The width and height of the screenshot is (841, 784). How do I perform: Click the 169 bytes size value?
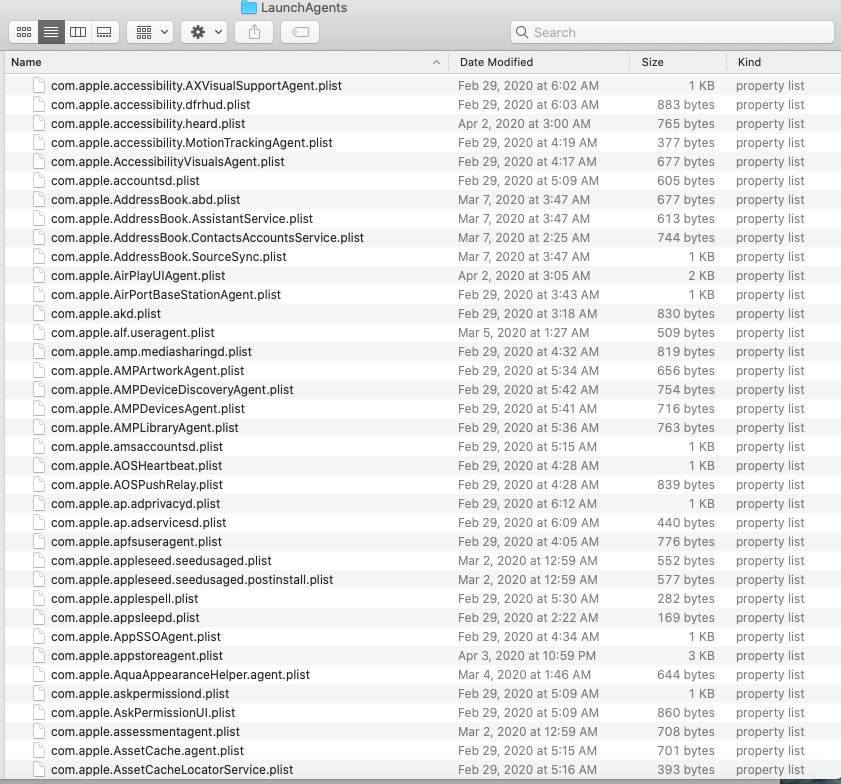click(x=686, y=618)
